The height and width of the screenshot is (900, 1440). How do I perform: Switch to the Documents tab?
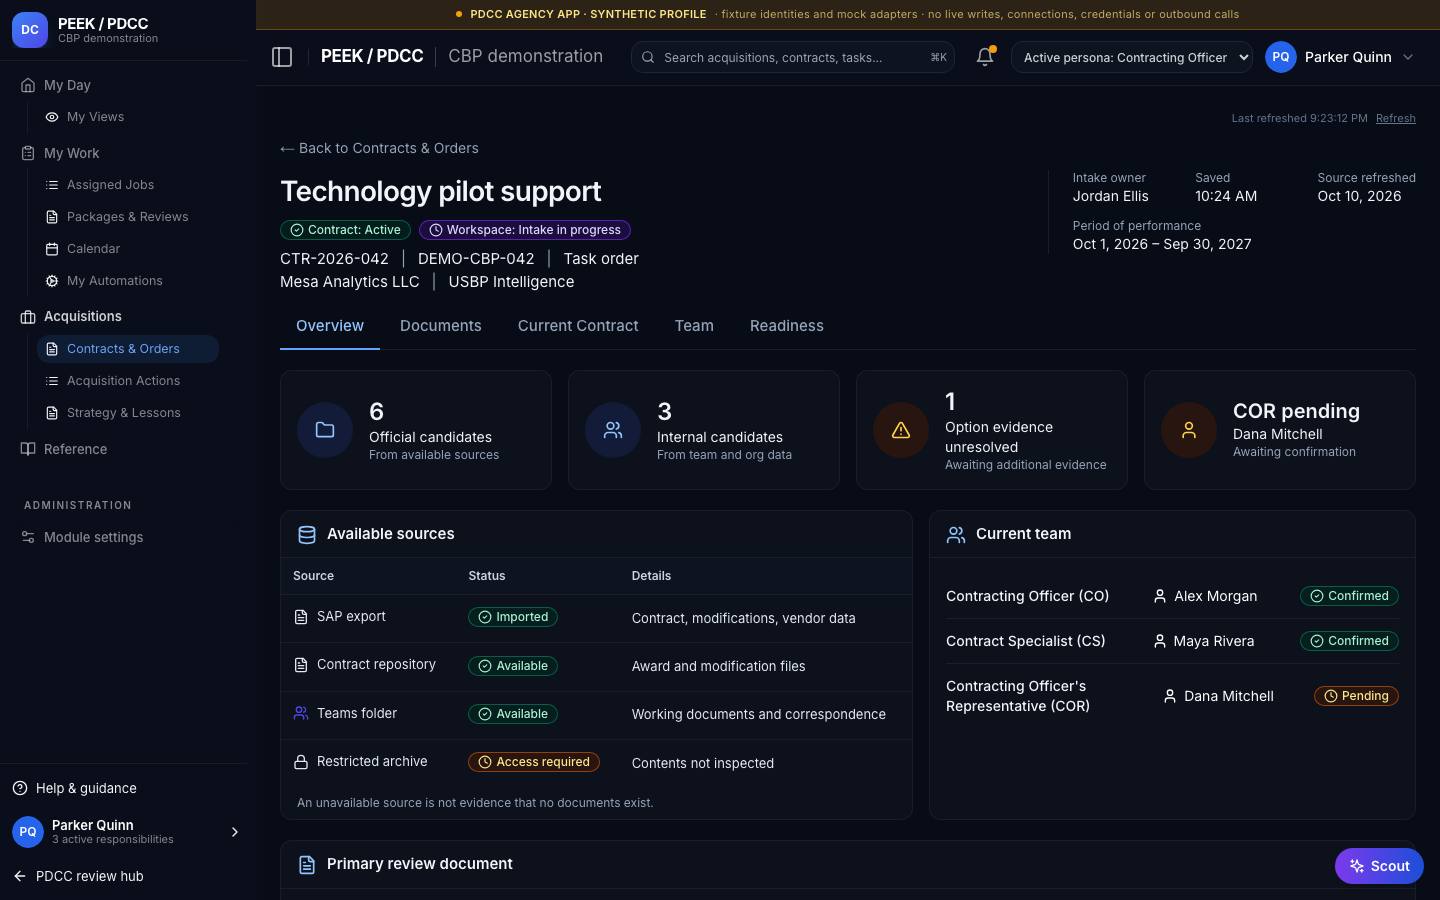(441, 326)
